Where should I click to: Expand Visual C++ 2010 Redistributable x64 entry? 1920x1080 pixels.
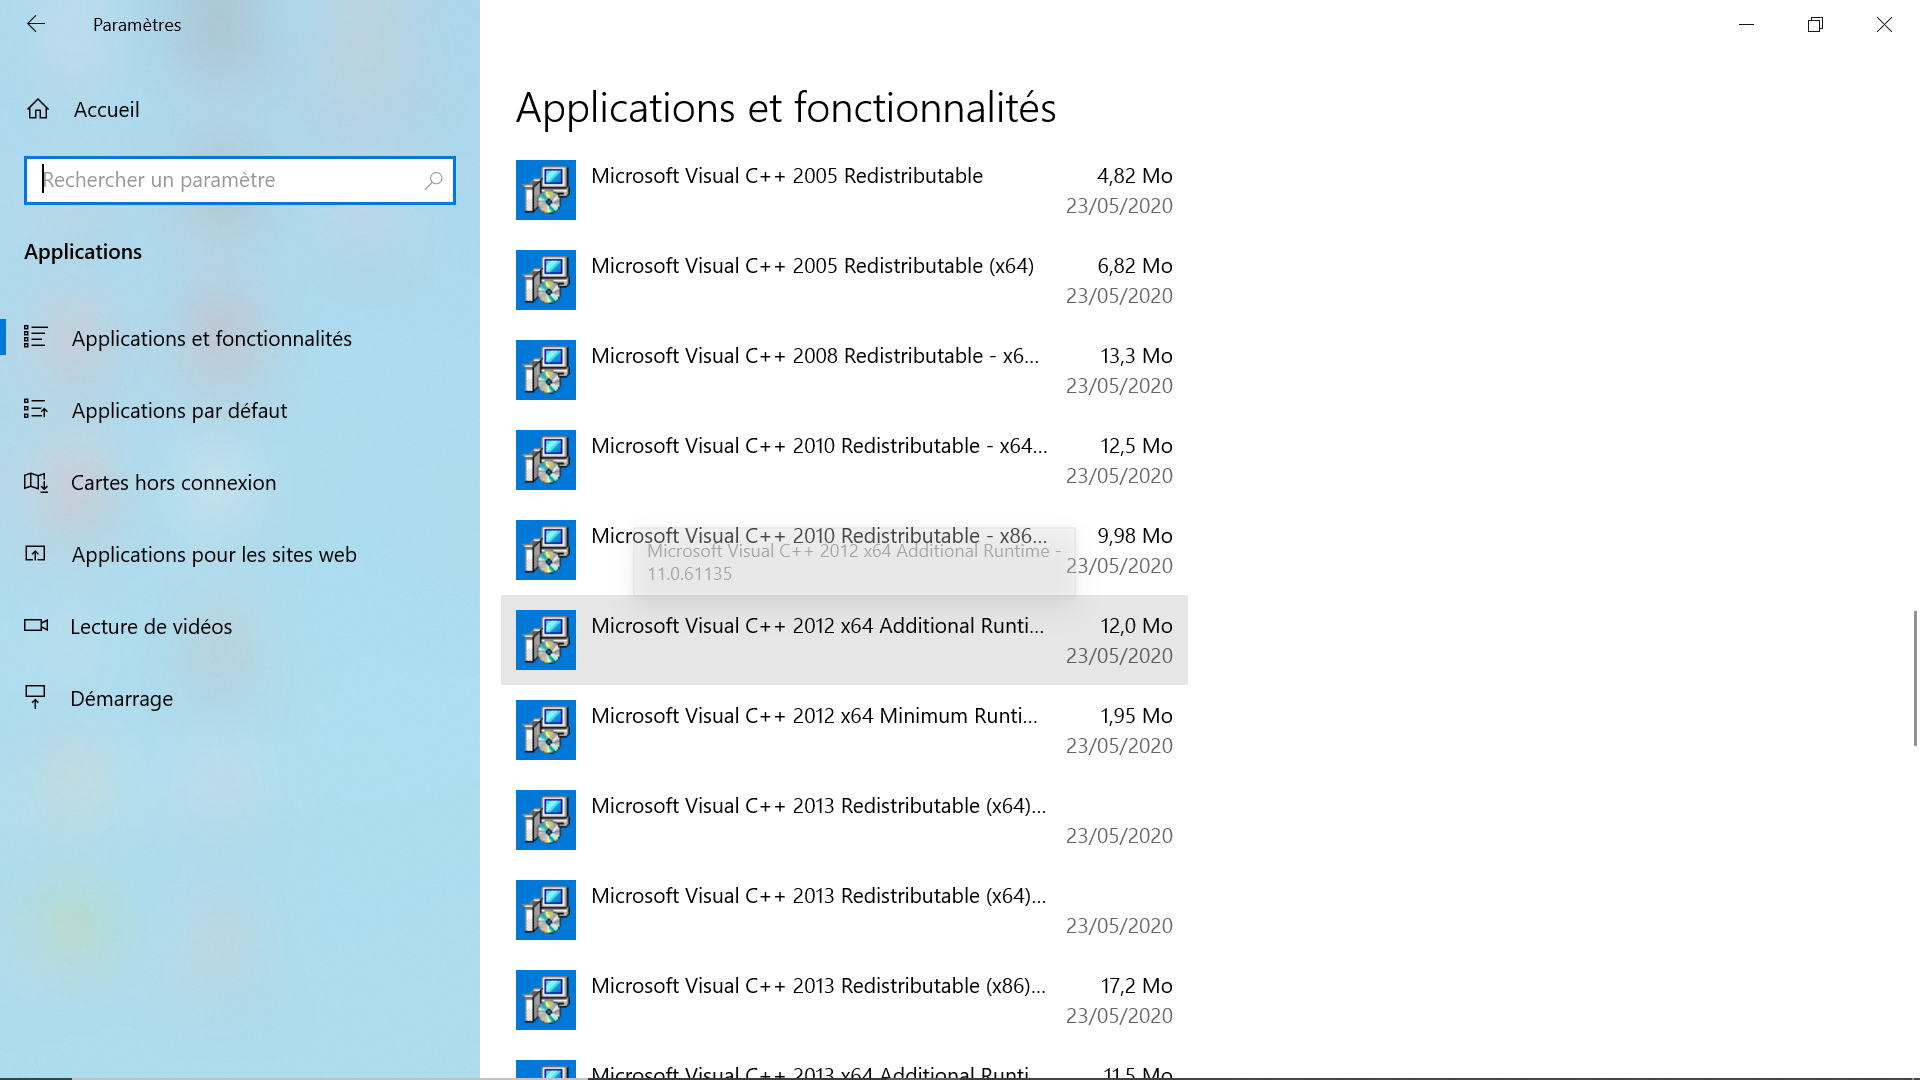click(x=818, y=446)
